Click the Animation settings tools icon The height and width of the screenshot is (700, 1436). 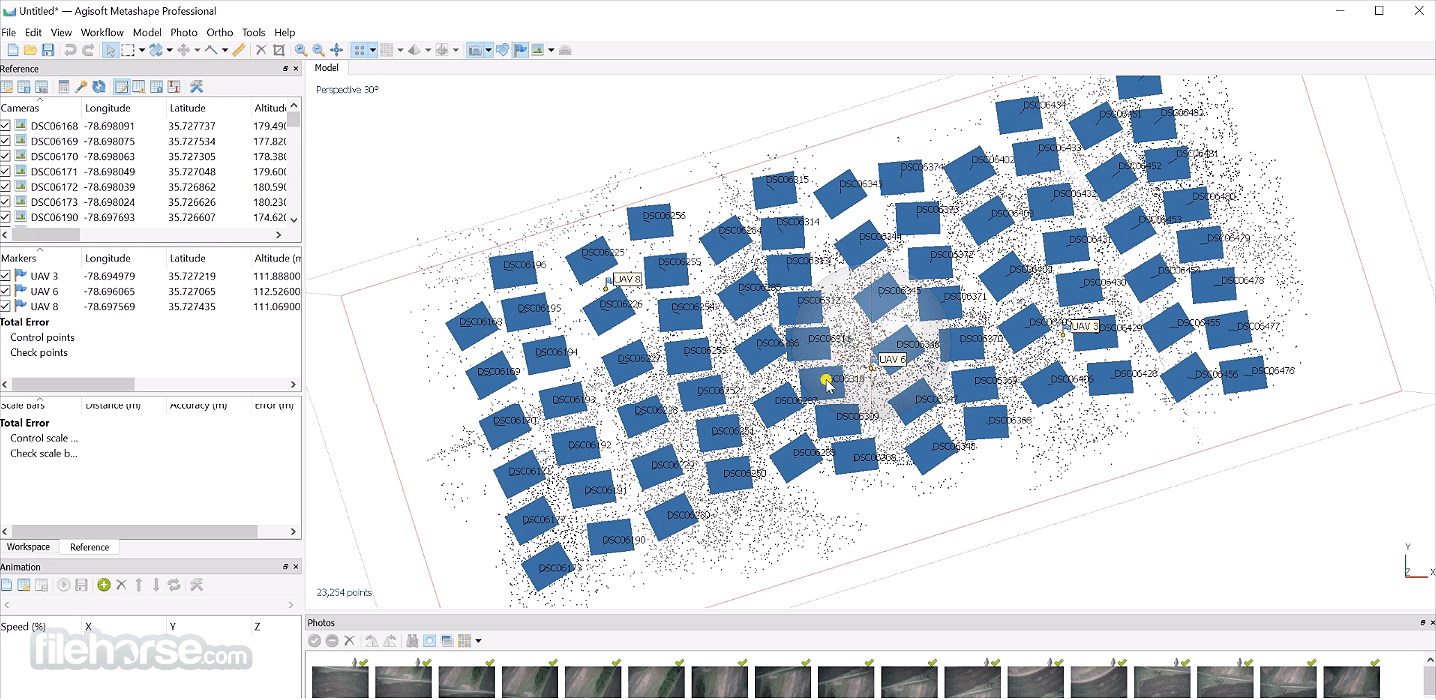point(197,585)
